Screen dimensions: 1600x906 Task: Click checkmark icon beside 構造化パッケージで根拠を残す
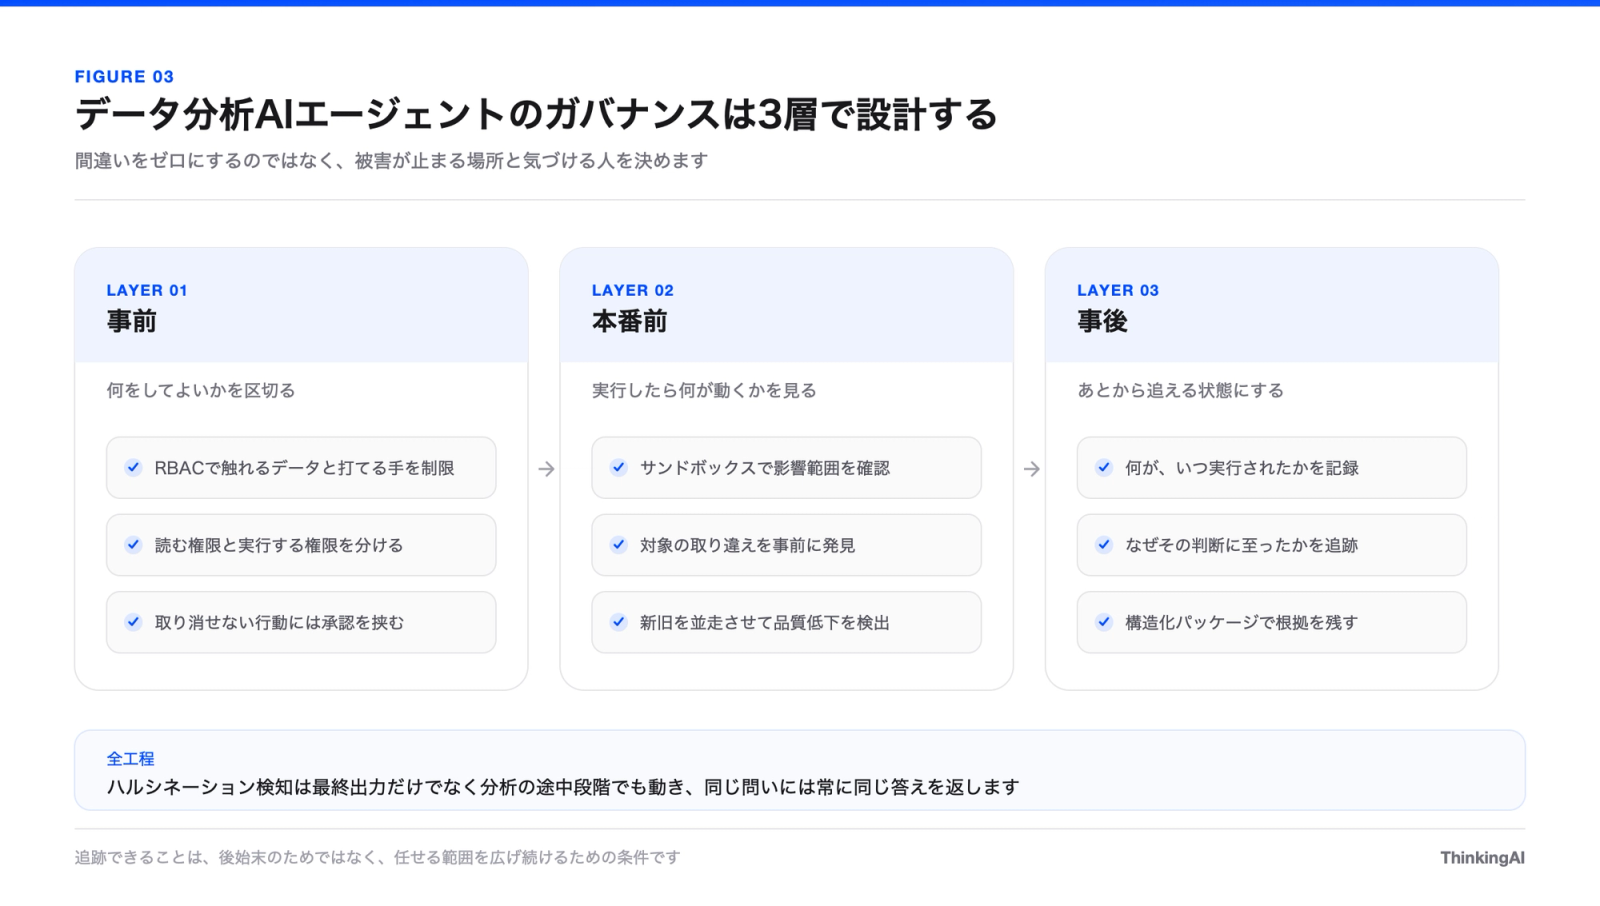[1104, 622]
